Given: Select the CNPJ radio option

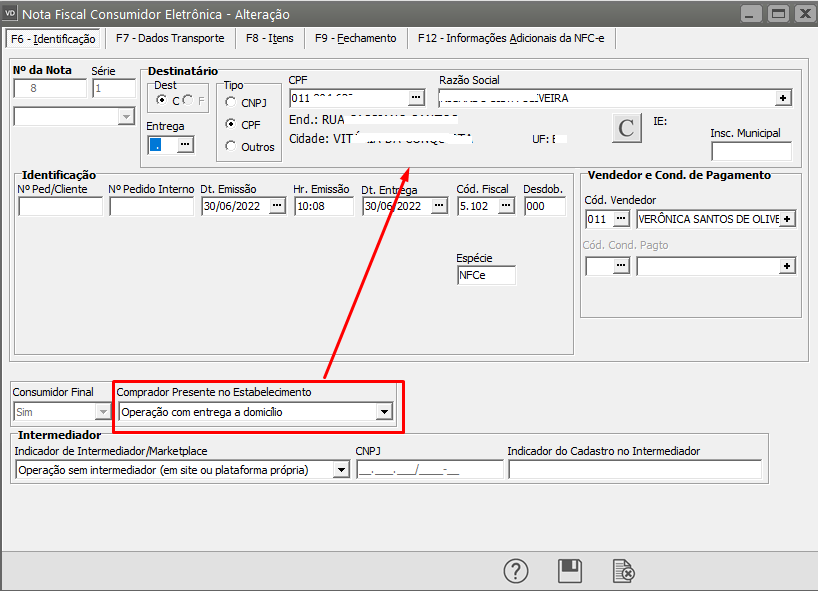Looking at the screenshot, I should (x=231, y=102).
